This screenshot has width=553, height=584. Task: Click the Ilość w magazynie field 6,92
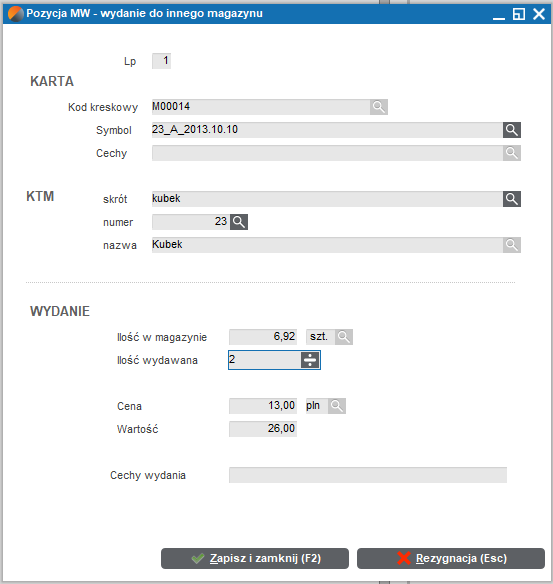point(263,337)
